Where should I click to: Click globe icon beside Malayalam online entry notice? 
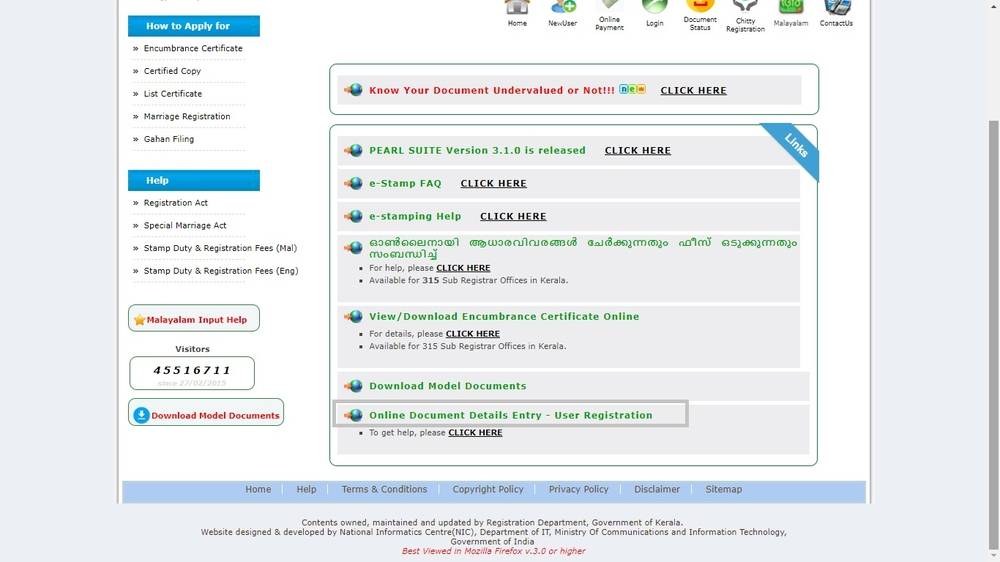[353, 248]
